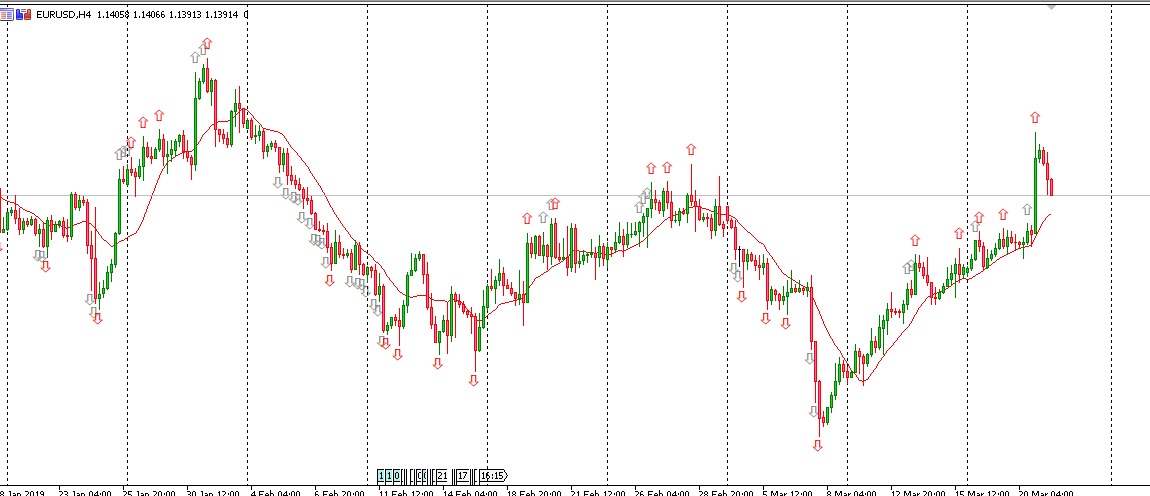The image size is (1150, 496).
Task: Click the 12 Mar 20:00 time label
Action: pyautogui.click(x=918, y=492)
